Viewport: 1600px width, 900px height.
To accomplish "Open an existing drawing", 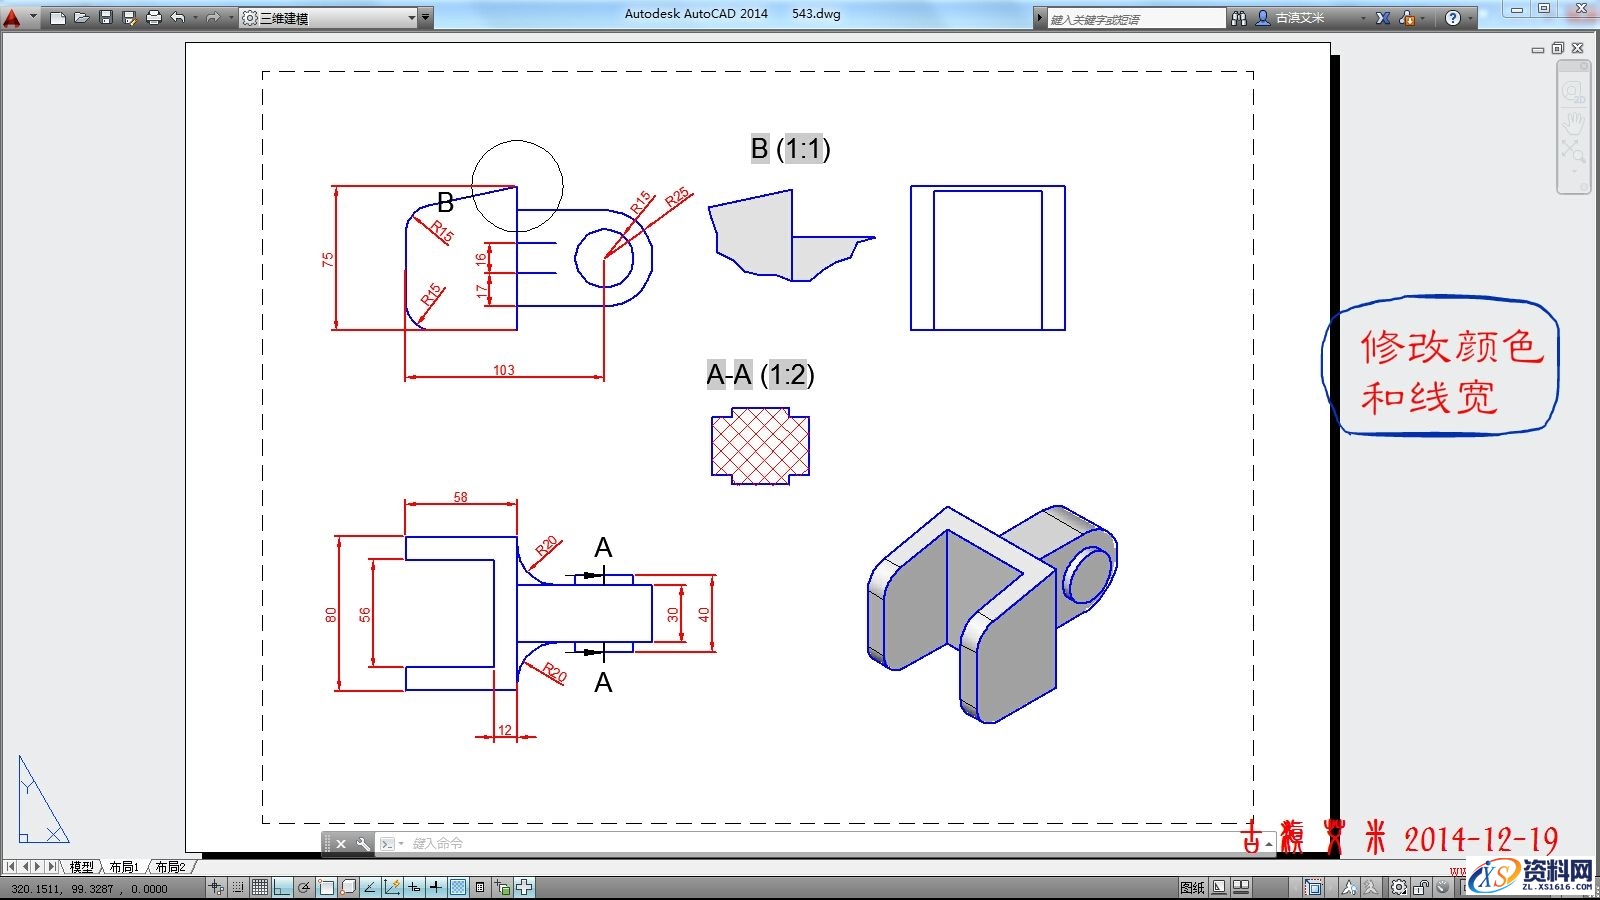I will click(x=84, y=17).
